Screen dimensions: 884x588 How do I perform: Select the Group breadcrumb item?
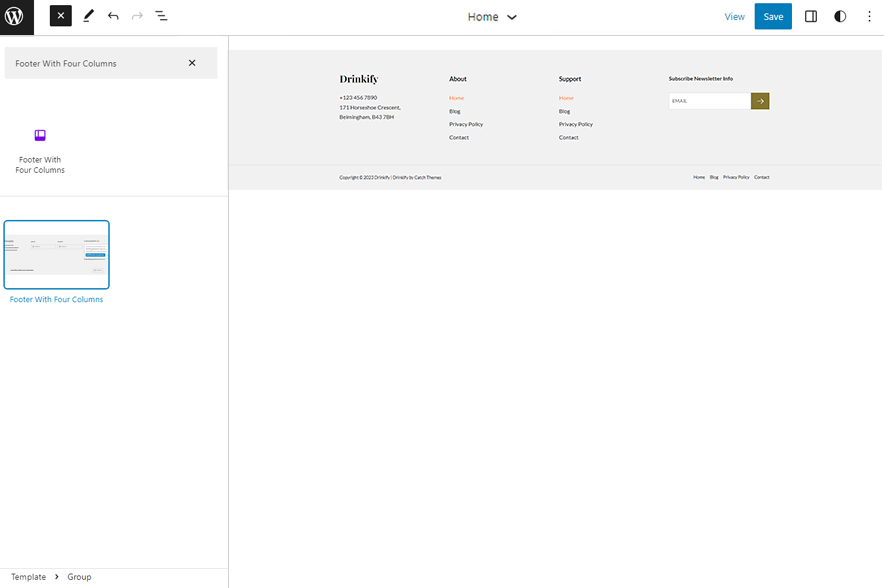(x=79, y=577)
